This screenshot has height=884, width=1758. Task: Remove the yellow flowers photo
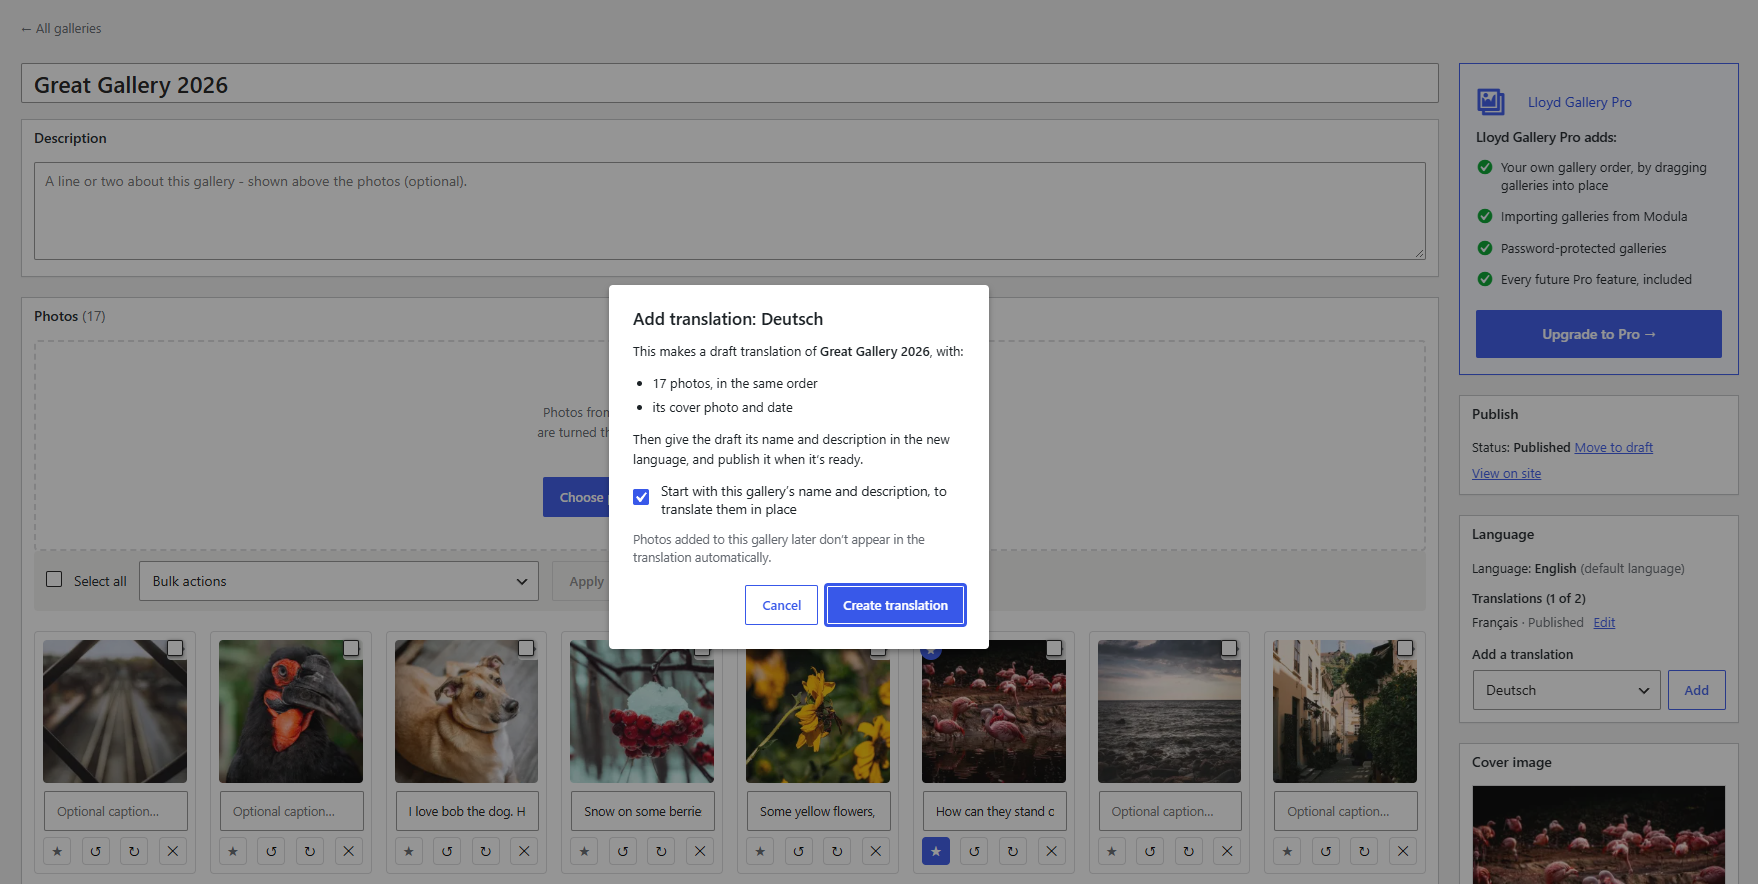(876, 851)
